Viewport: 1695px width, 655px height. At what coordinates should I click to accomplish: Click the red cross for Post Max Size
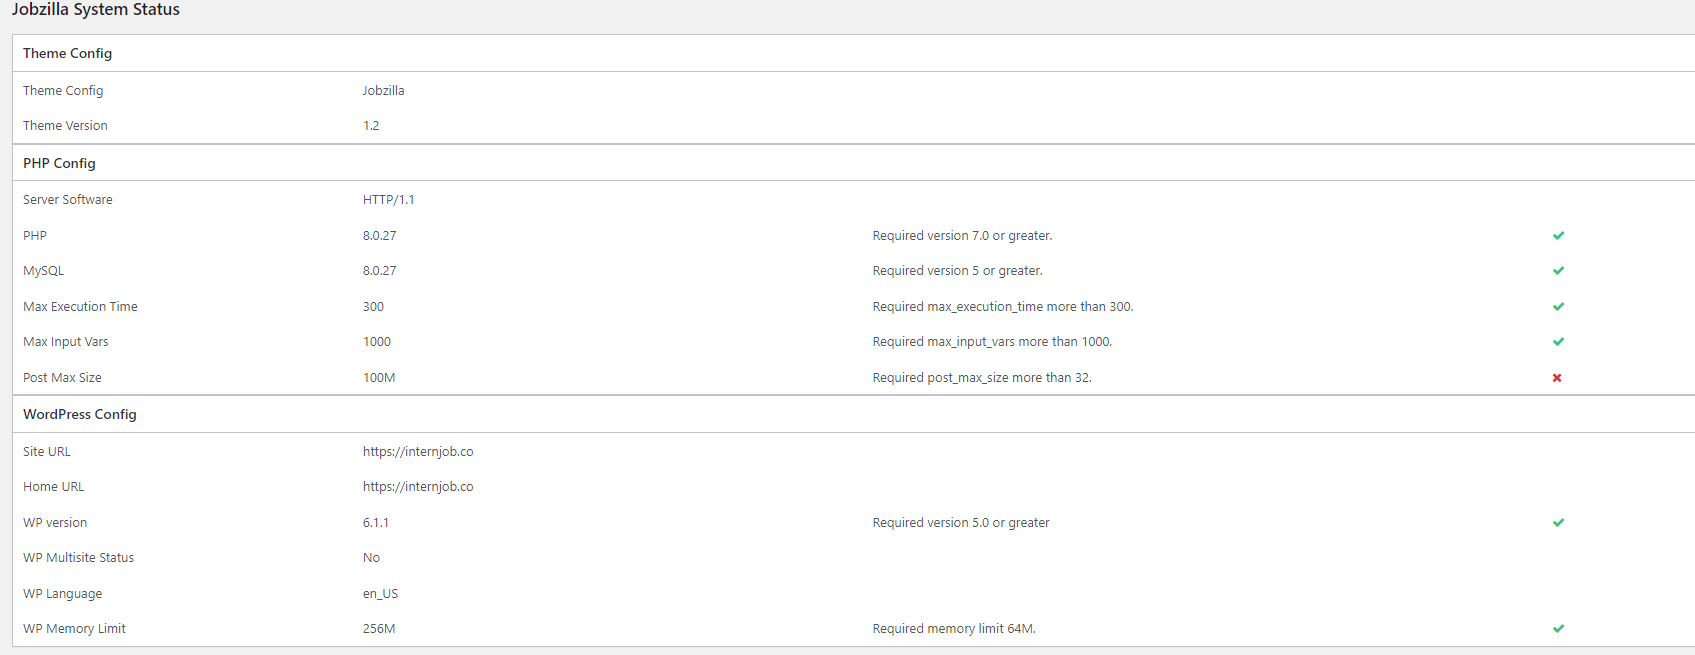(x=1557, y=378)
